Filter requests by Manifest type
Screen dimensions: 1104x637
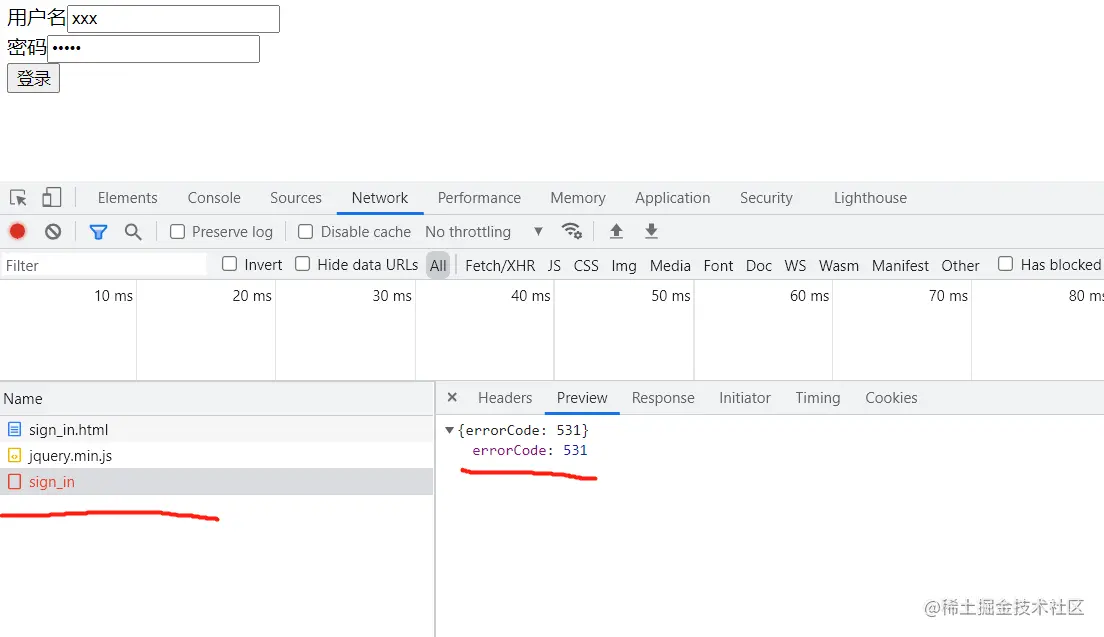(900, 265)
